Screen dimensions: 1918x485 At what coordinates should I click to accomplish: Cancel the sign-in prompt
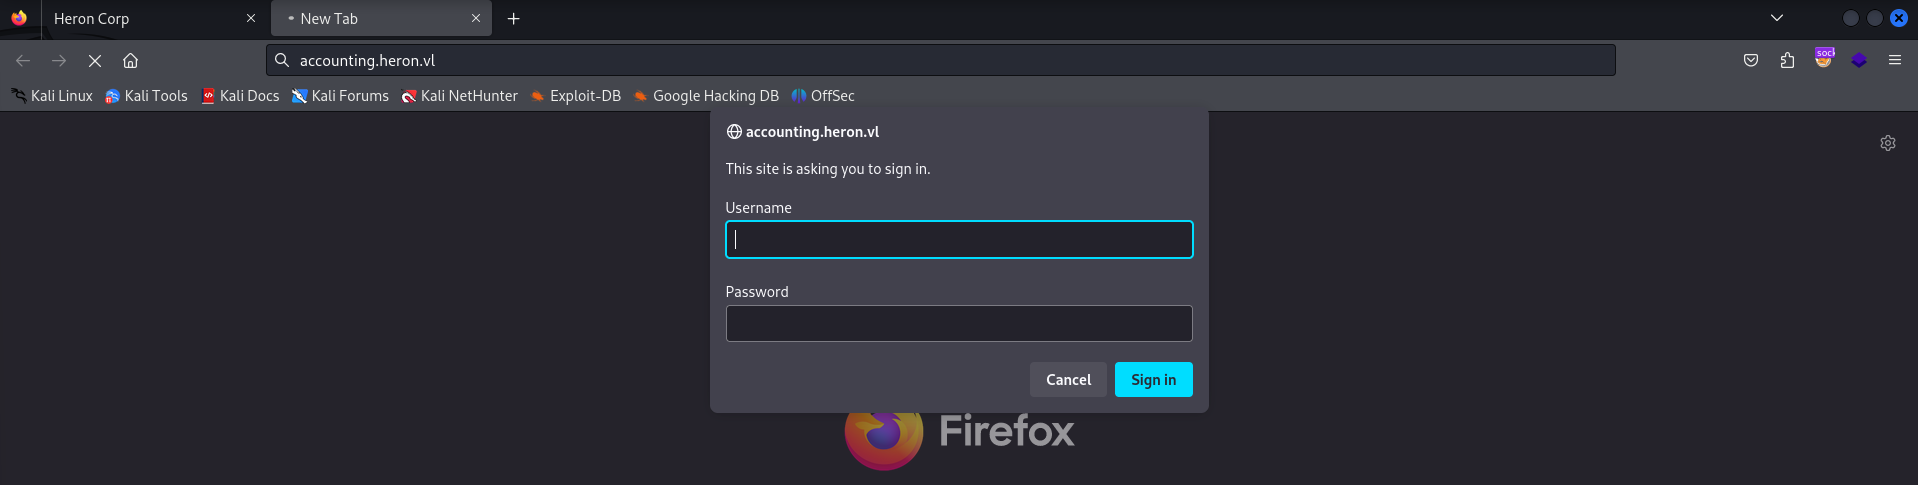1068,380
